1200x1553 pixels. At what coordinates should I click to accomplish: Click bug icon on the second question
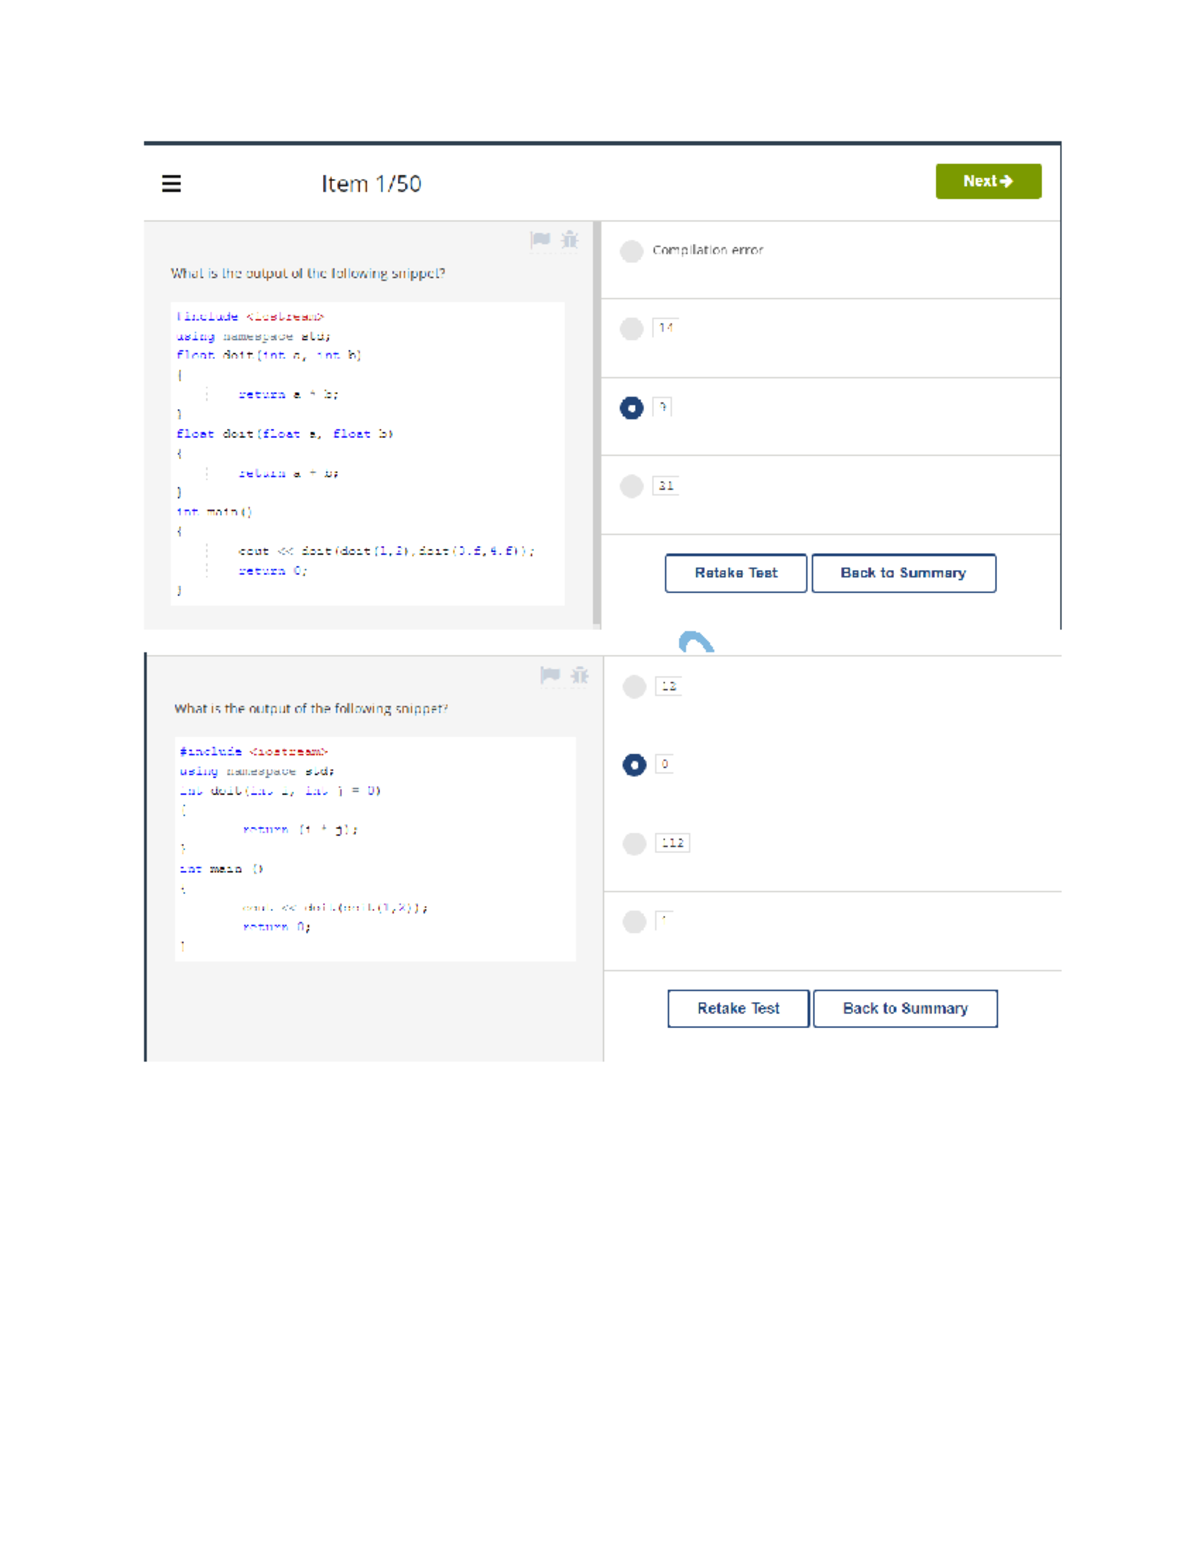580,676
